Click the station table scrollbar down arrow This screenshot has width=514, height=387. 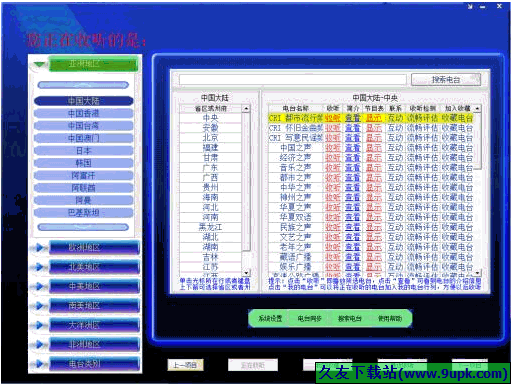click(477, 273)
